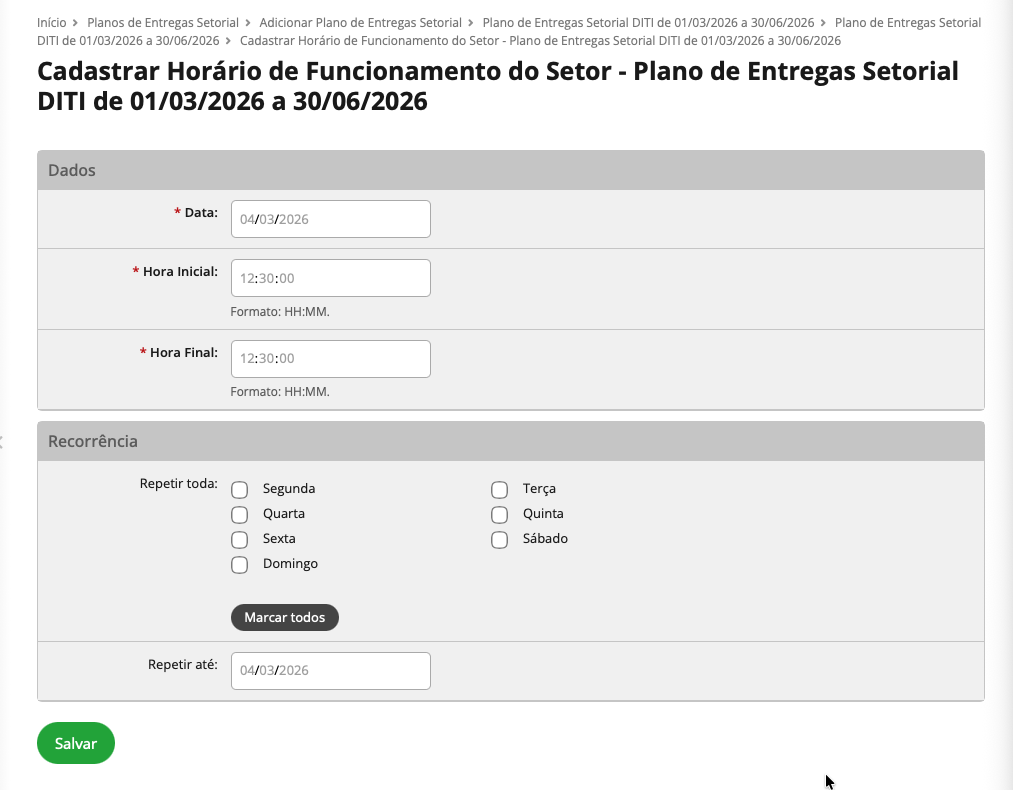Image resolution: width=1013 pixels, height=790 pixels.
Task: Click the Cadastrar Horário de Funcionamento breadcrumb
Action: tap(540, 41)
